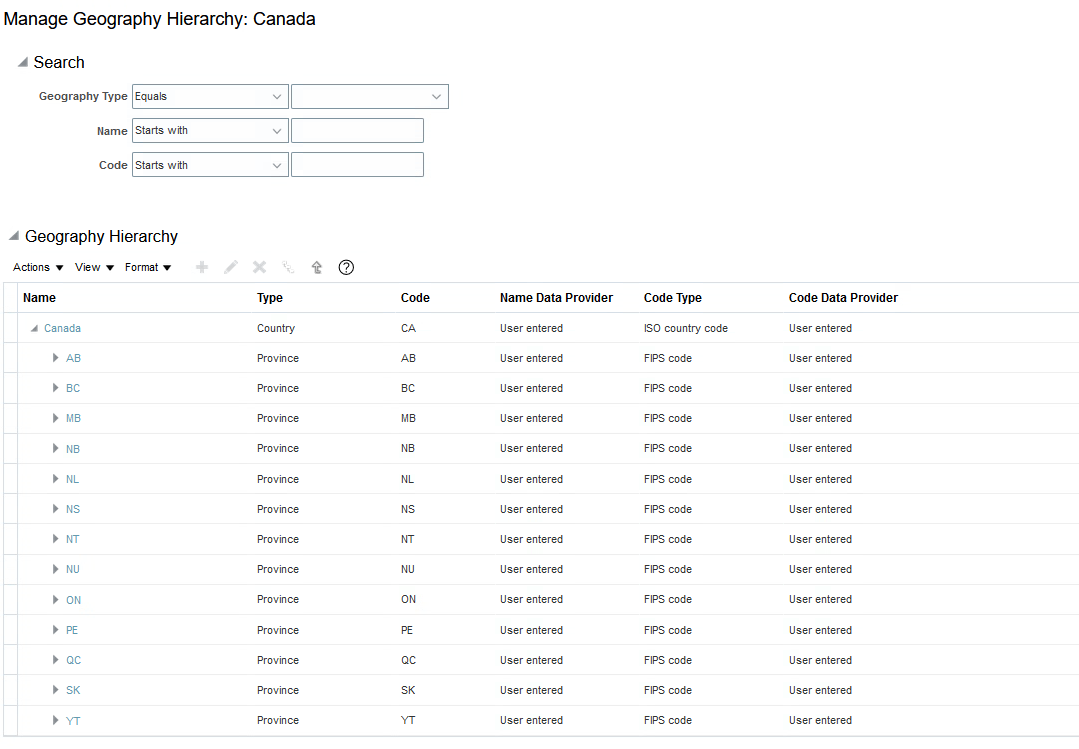The height and width of the screenshot is (749, 1079).
Task: Expand the BC province node
Action: pos(56,388)
